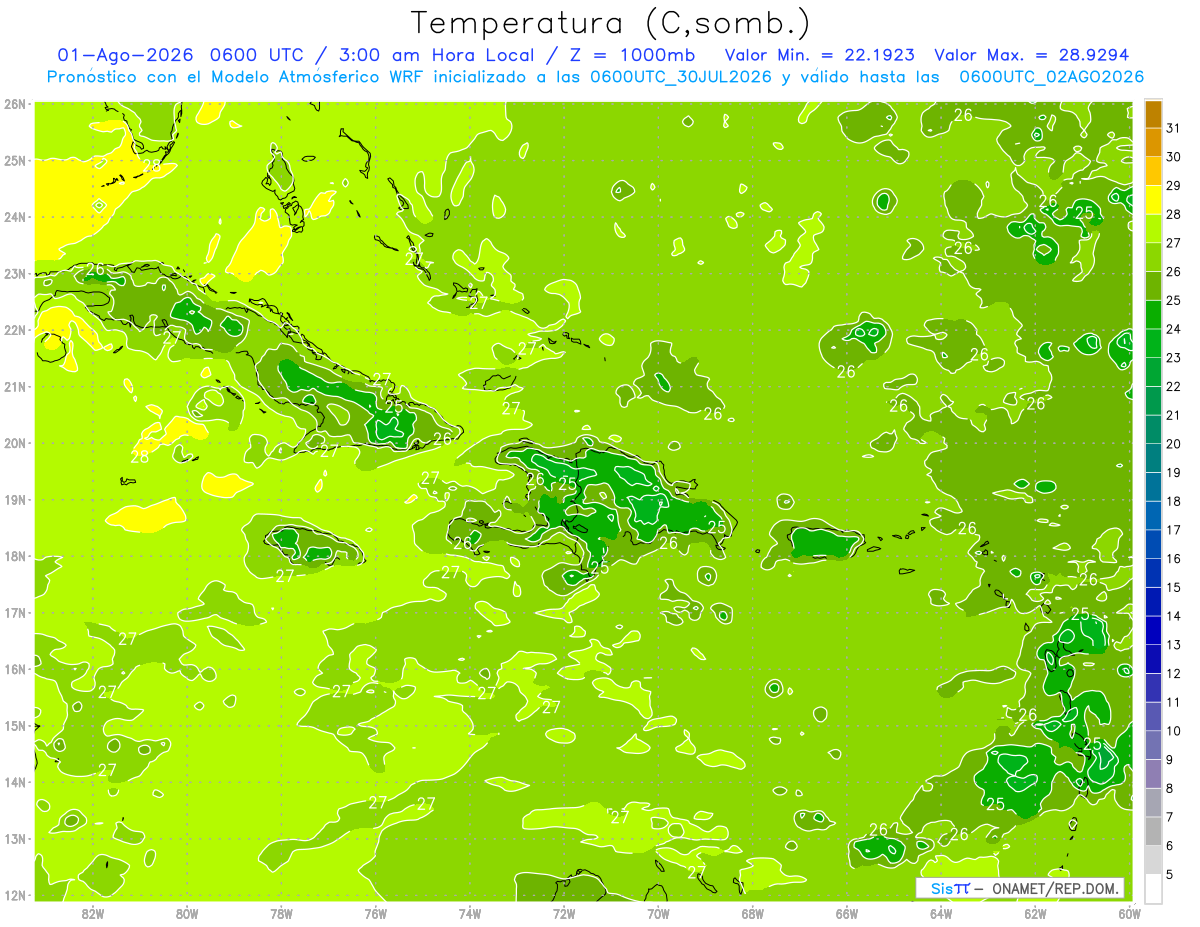Click the legend value "5" on the colorbar
This screenshot has height=927, width=1200.
pos(1171,874)
